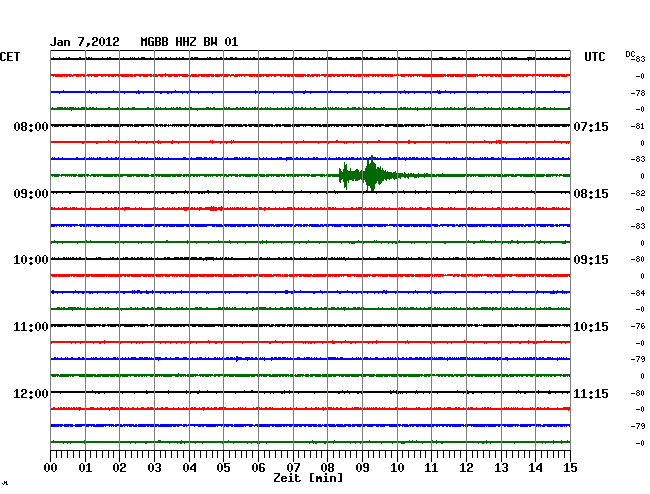Viewport: 650px width, 494px height.
Task: Click the '09:15' UTC time label
Action: pyautogui.click(x=591, y=260)
